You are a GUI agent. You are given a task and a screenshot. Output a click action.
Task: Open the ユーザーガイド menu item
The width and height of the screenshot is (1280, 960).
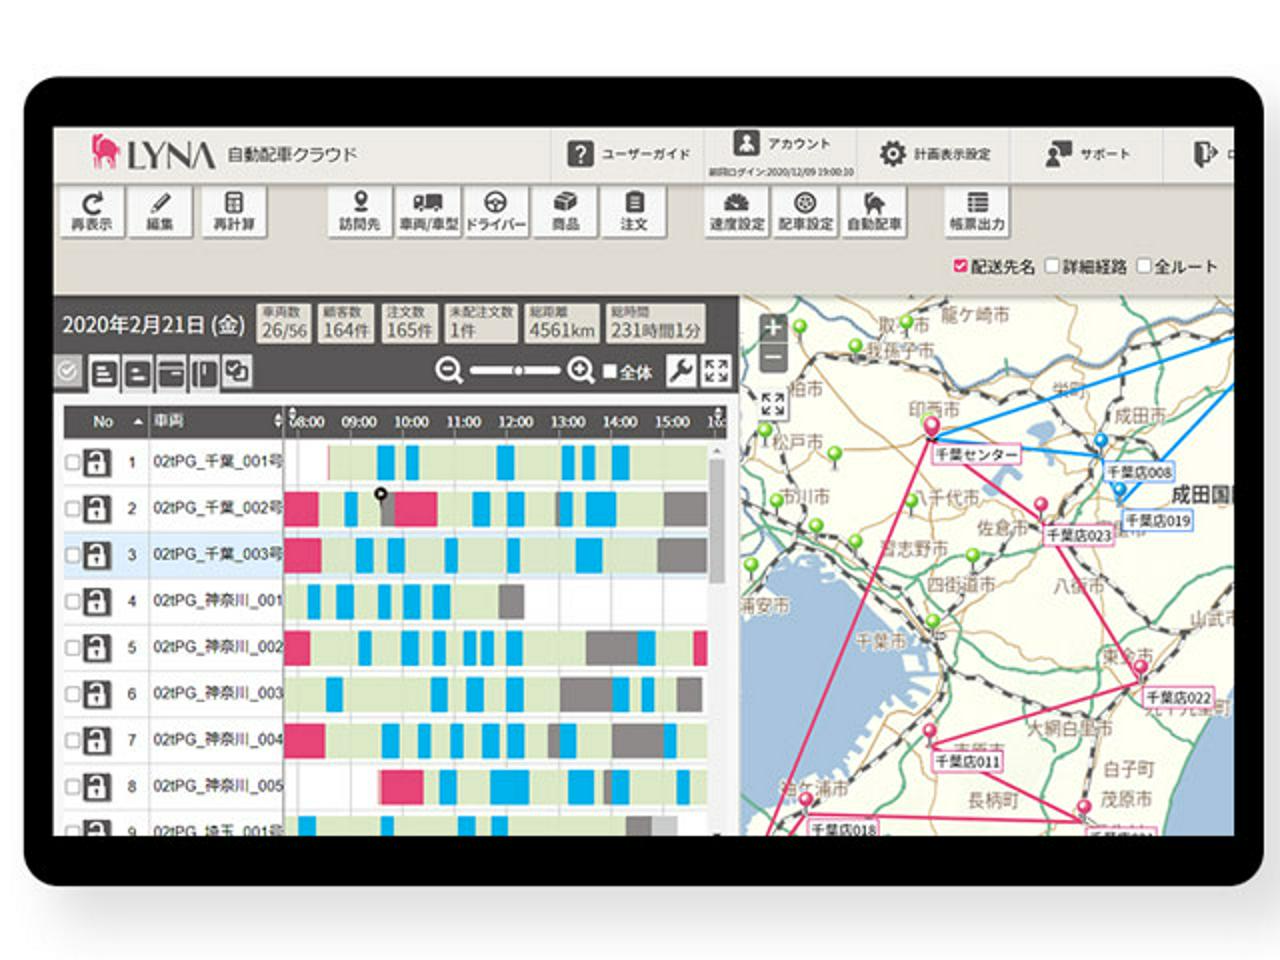coord(628,154)
